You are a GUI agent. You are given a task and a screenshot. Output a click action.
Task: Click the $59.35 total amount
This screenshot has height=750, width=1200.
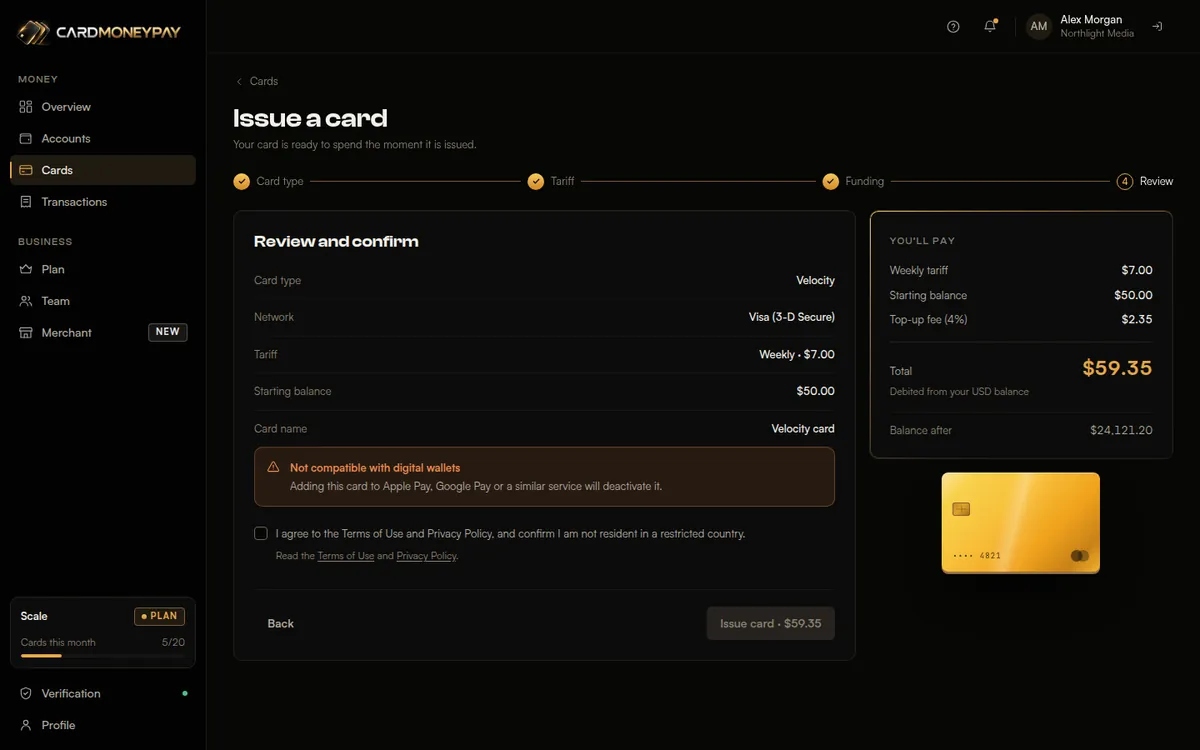coord(1117,368)
